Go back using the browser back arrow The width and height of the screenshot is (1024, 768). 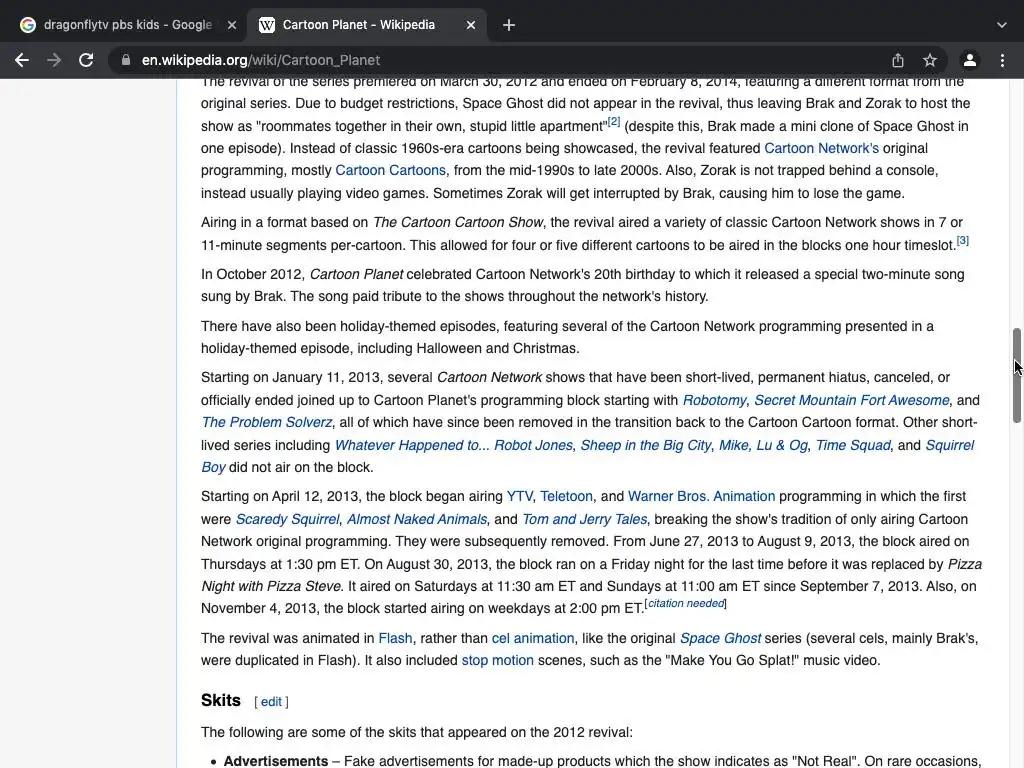click(22, 60)
